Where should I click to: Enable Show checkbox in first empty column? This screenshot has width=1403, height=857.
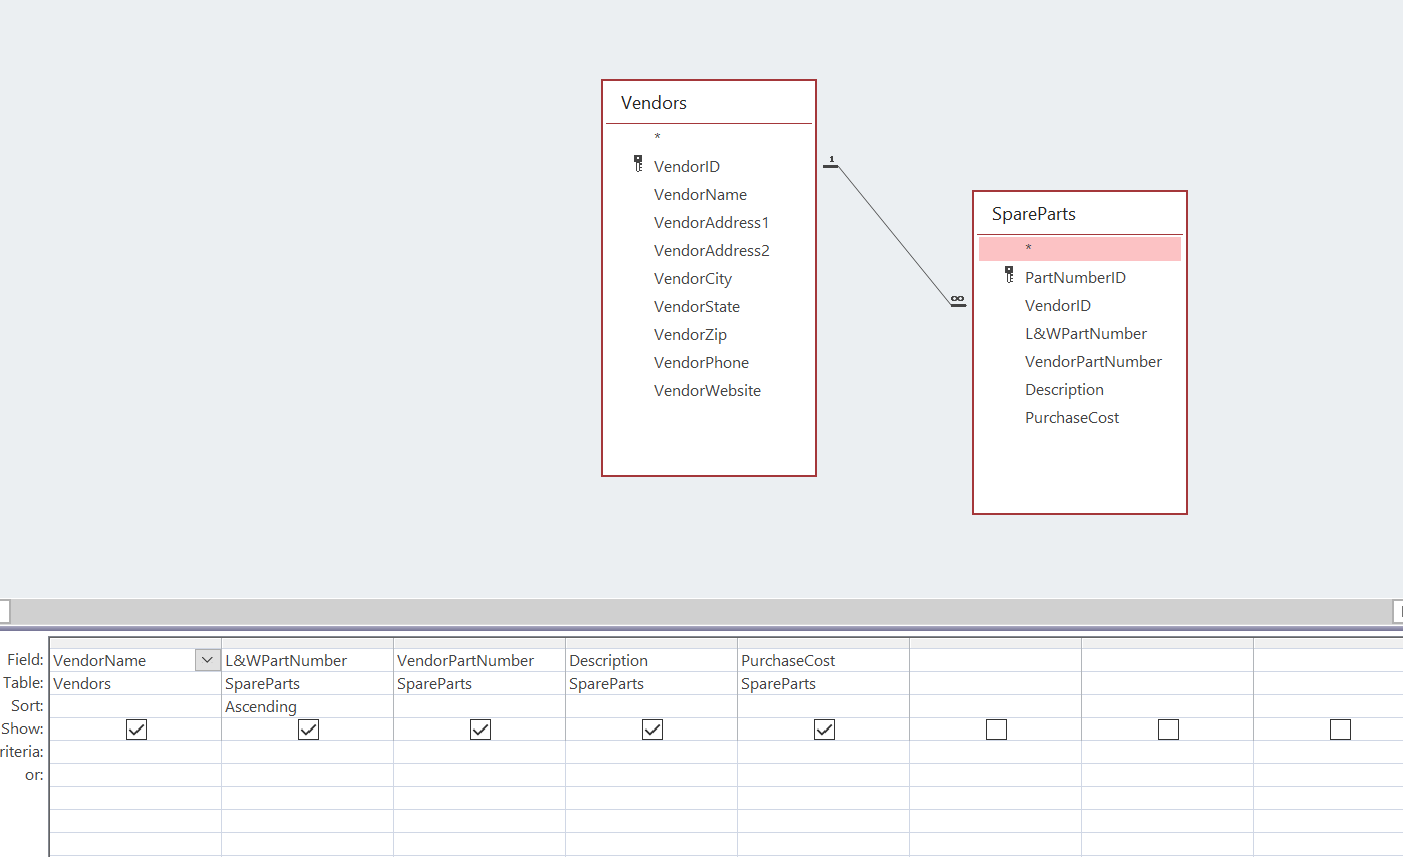[x=997, y=730]
